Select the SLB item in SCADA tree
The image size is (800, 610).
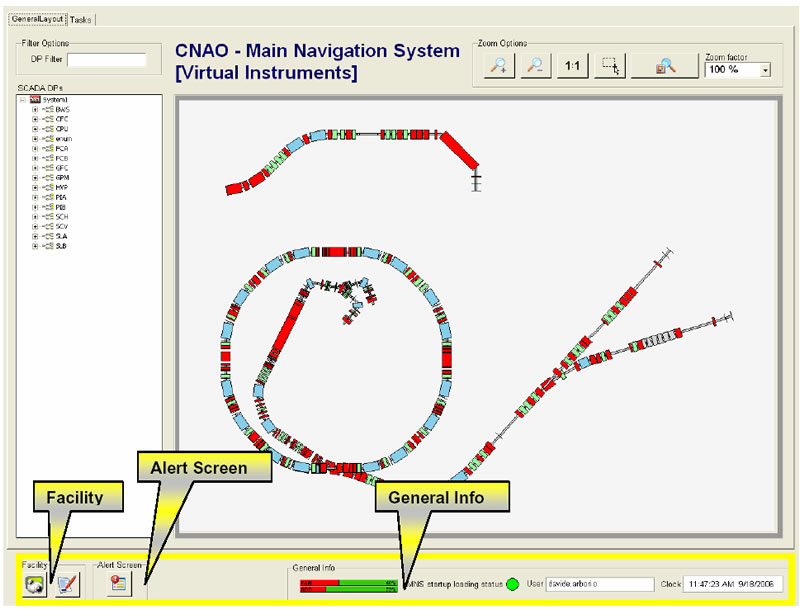click(x=61, y=245)
